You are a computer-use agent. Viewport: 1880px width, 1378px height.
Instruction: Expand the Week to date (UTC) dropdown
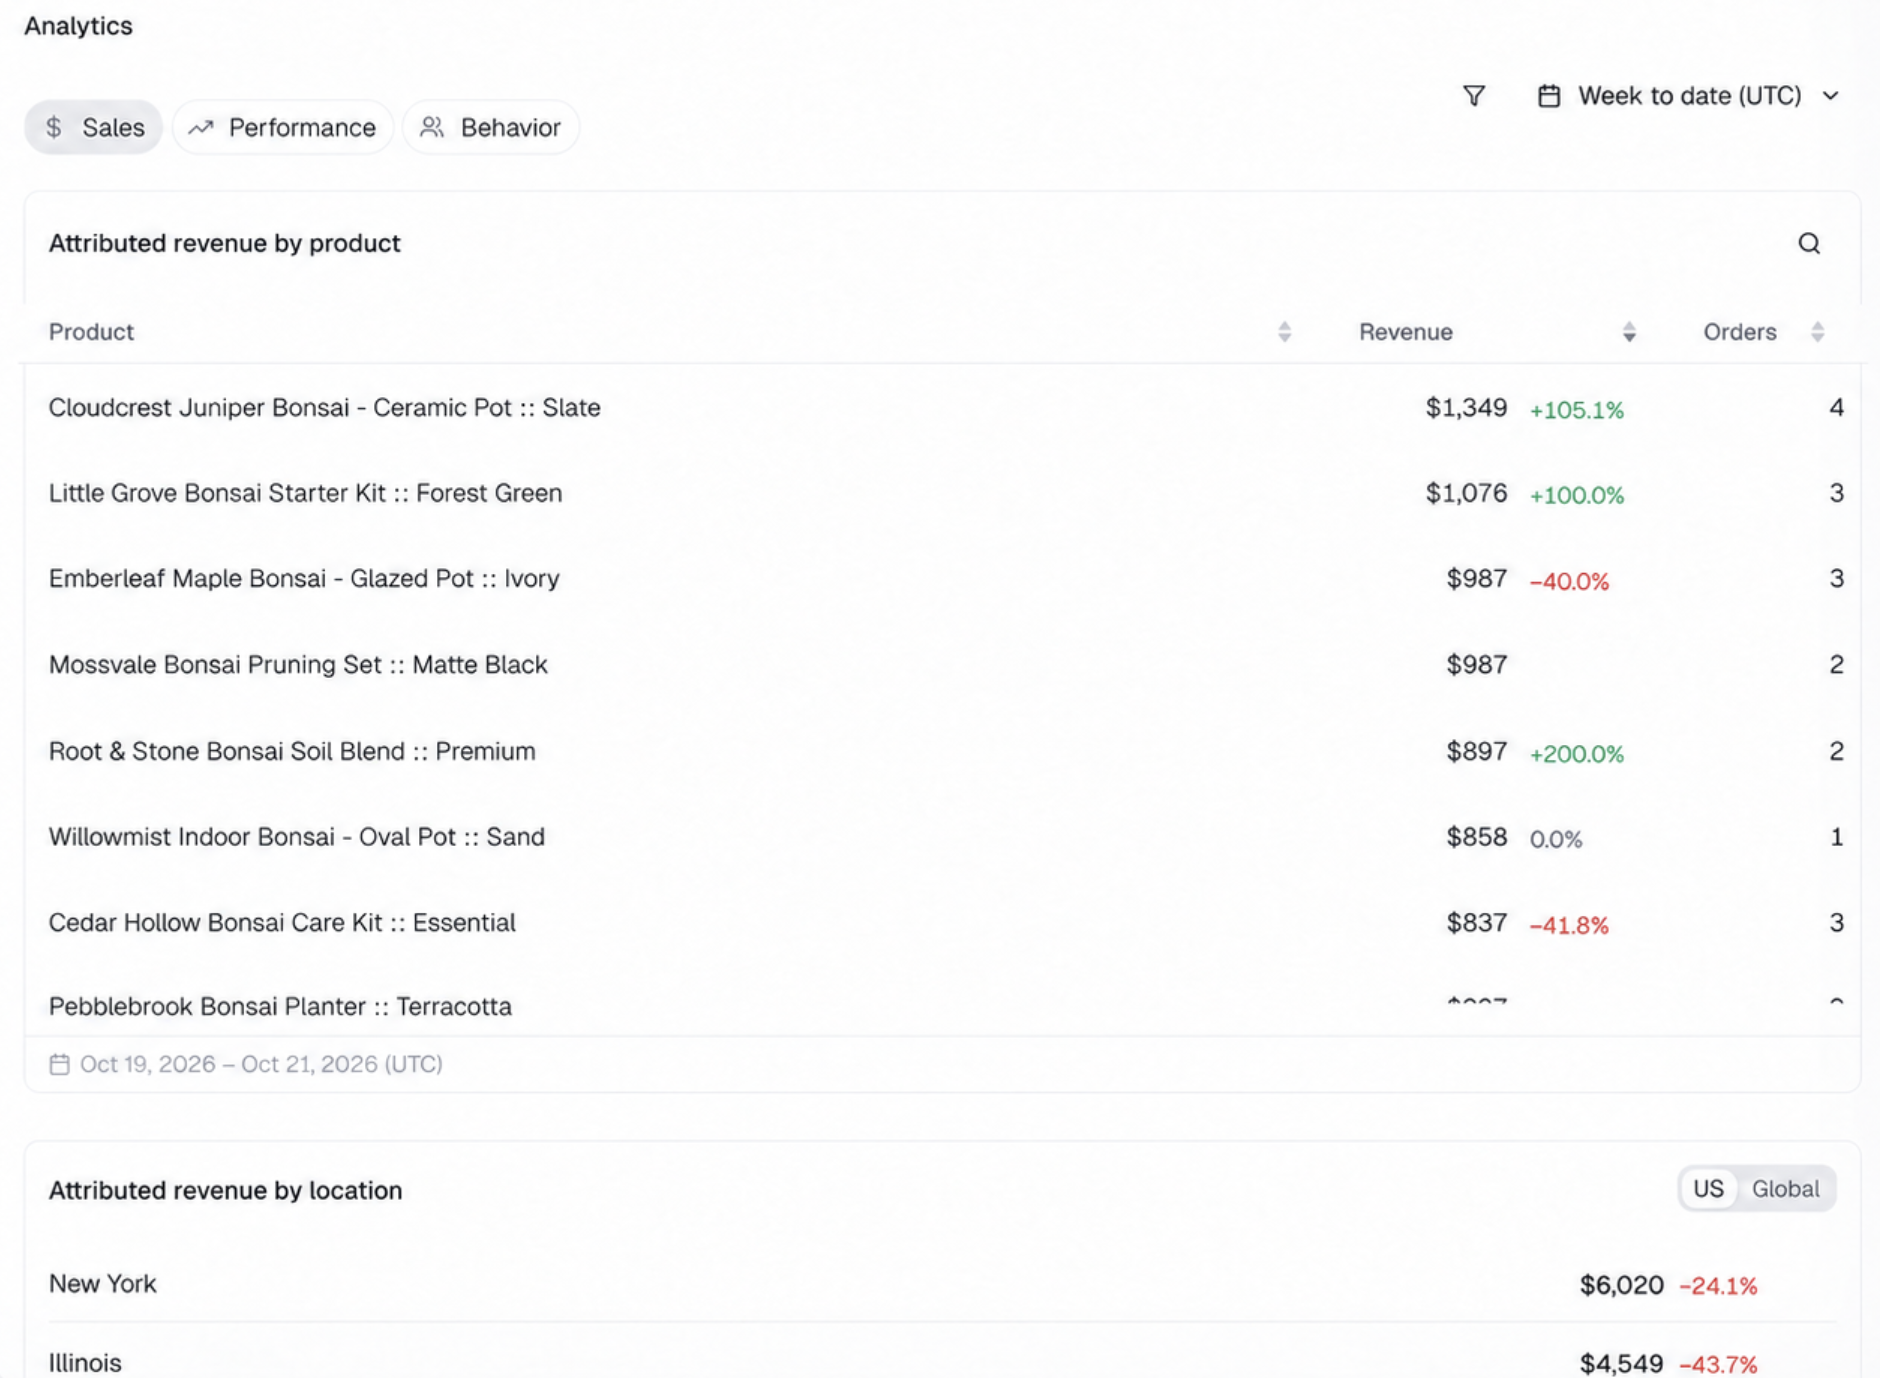[x=1689, y=96]
